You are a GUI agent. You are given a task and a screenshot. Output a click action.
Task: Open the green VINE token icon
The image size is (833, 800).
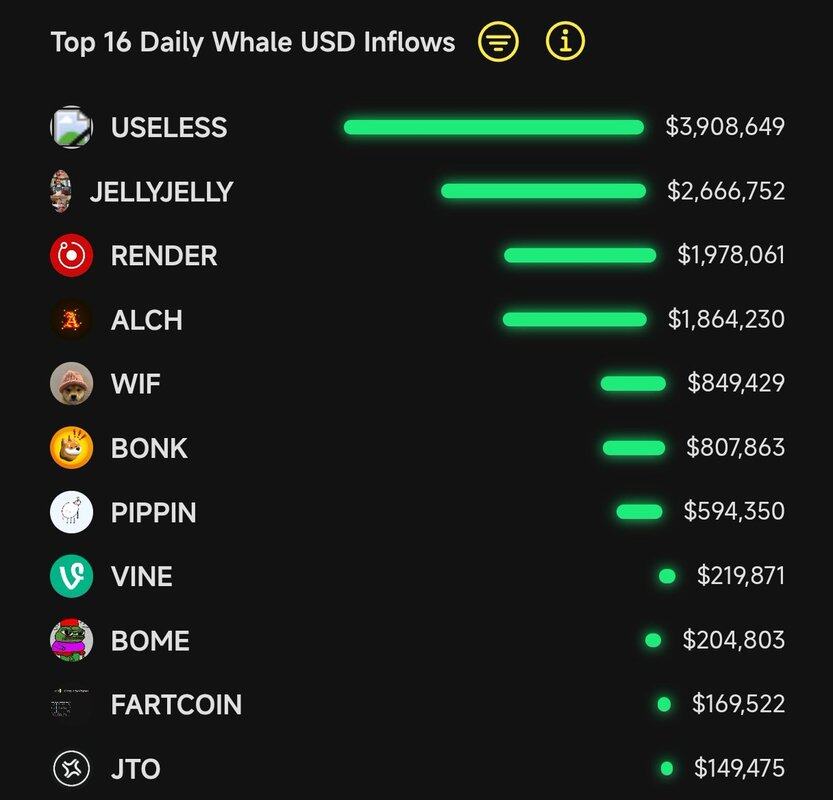[71, 576]
